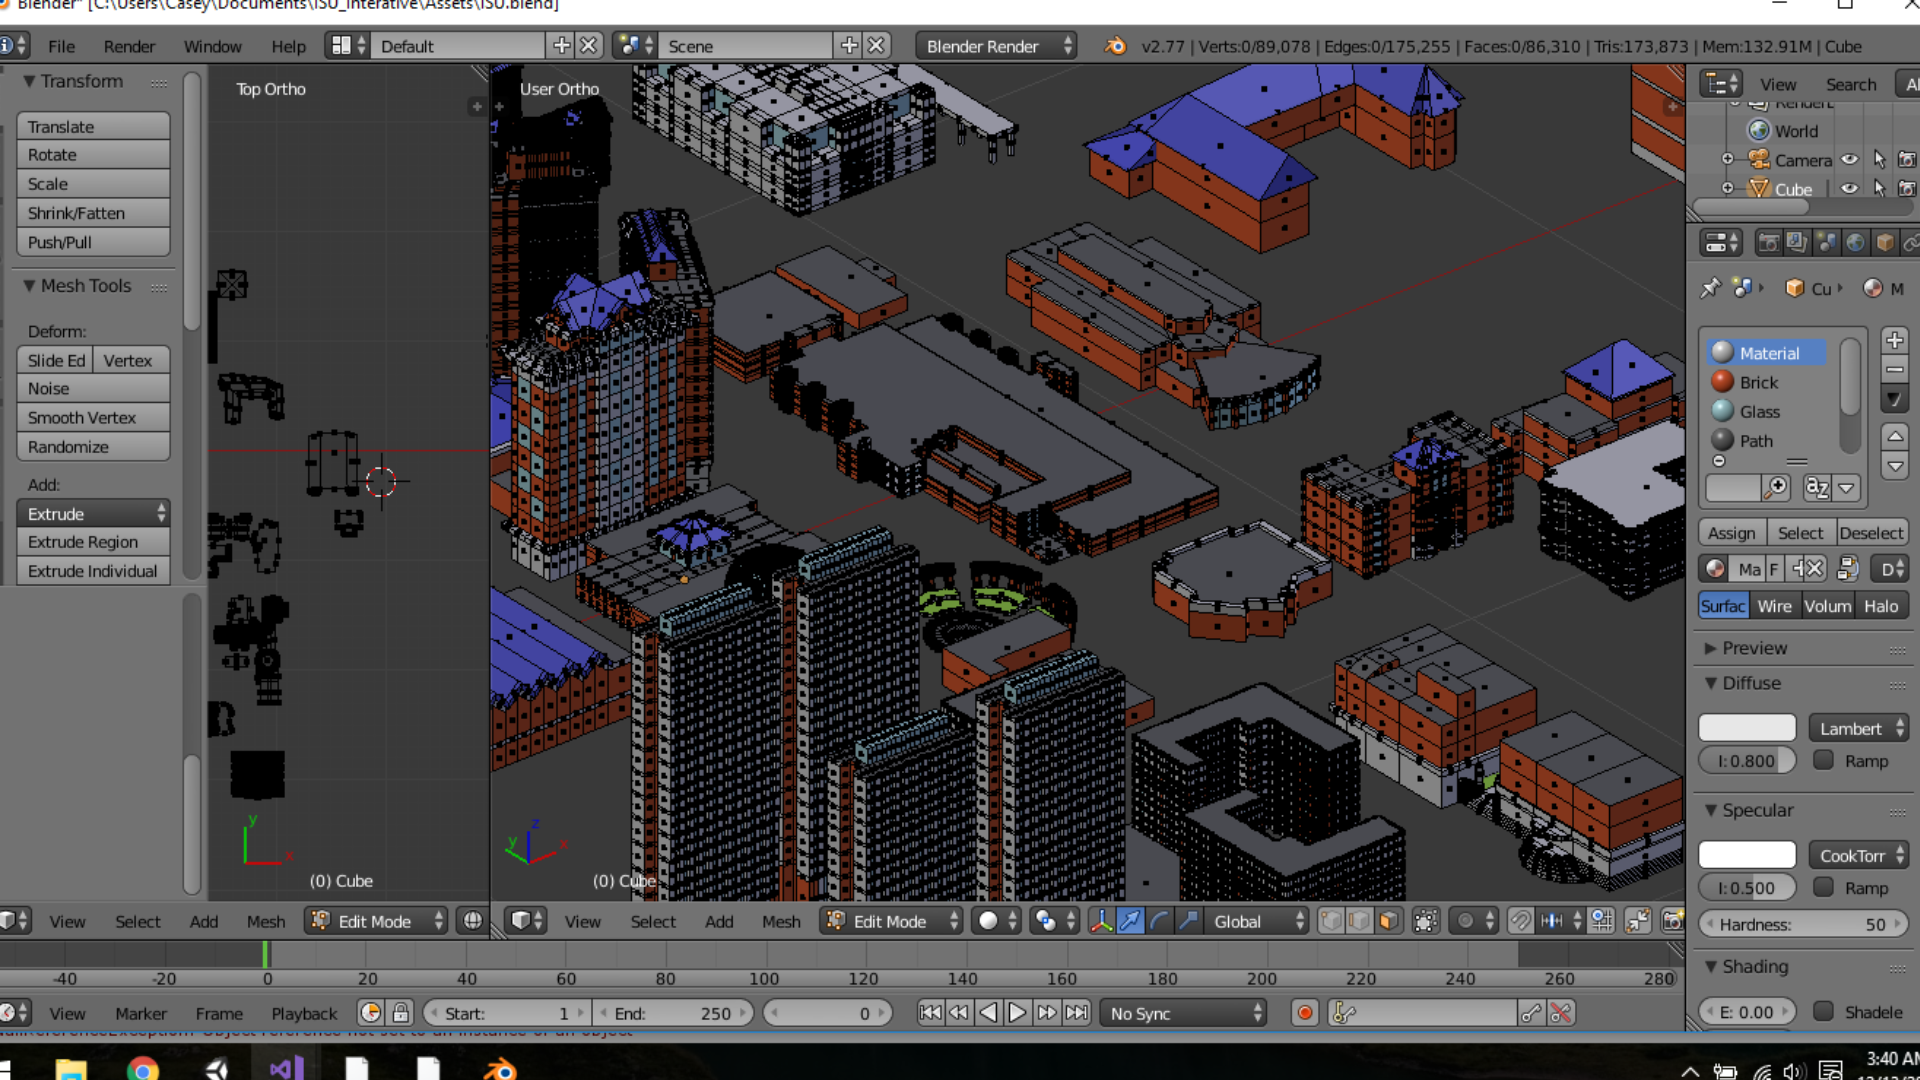
Task: Open the Lambert diffuse shader dropdown
Action: (x=1859, y=728)
